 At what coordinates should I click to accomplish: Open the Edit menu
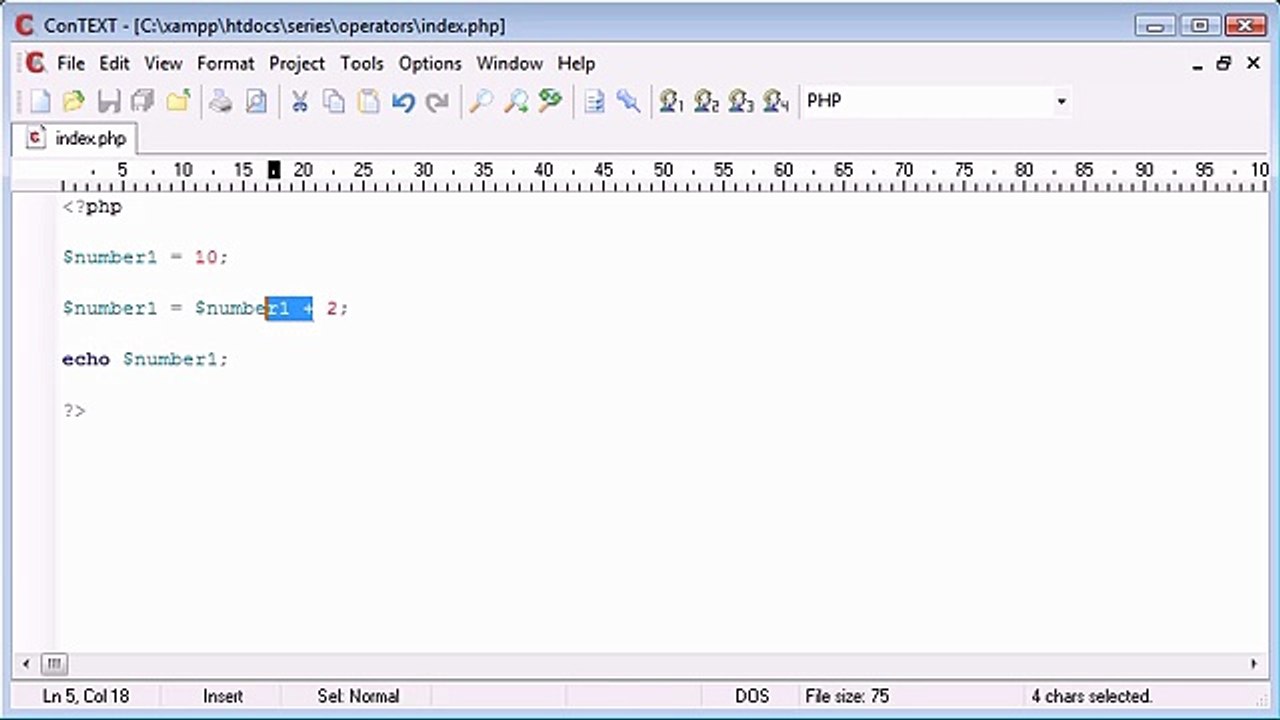click(x=114, y=63)
